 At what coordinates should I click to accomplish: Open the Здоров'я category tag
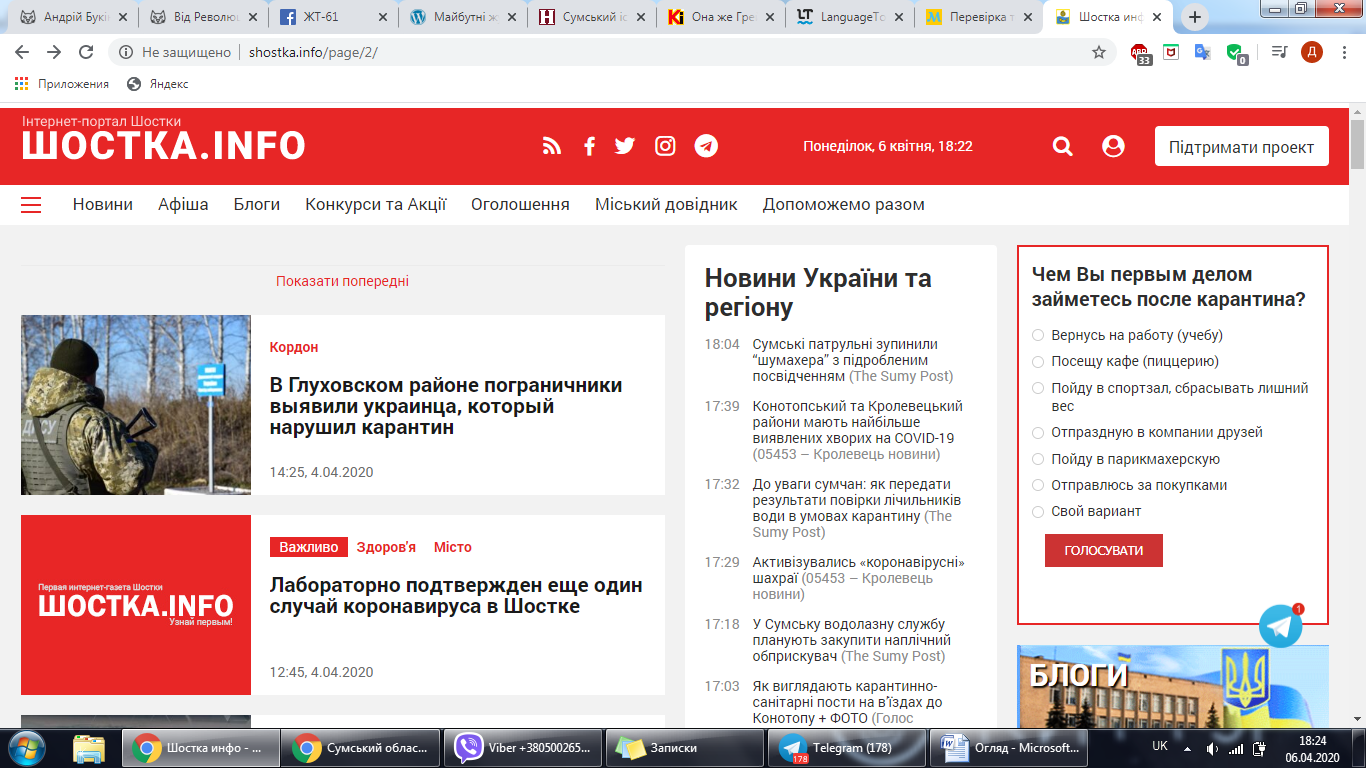(x=386, y=547)
